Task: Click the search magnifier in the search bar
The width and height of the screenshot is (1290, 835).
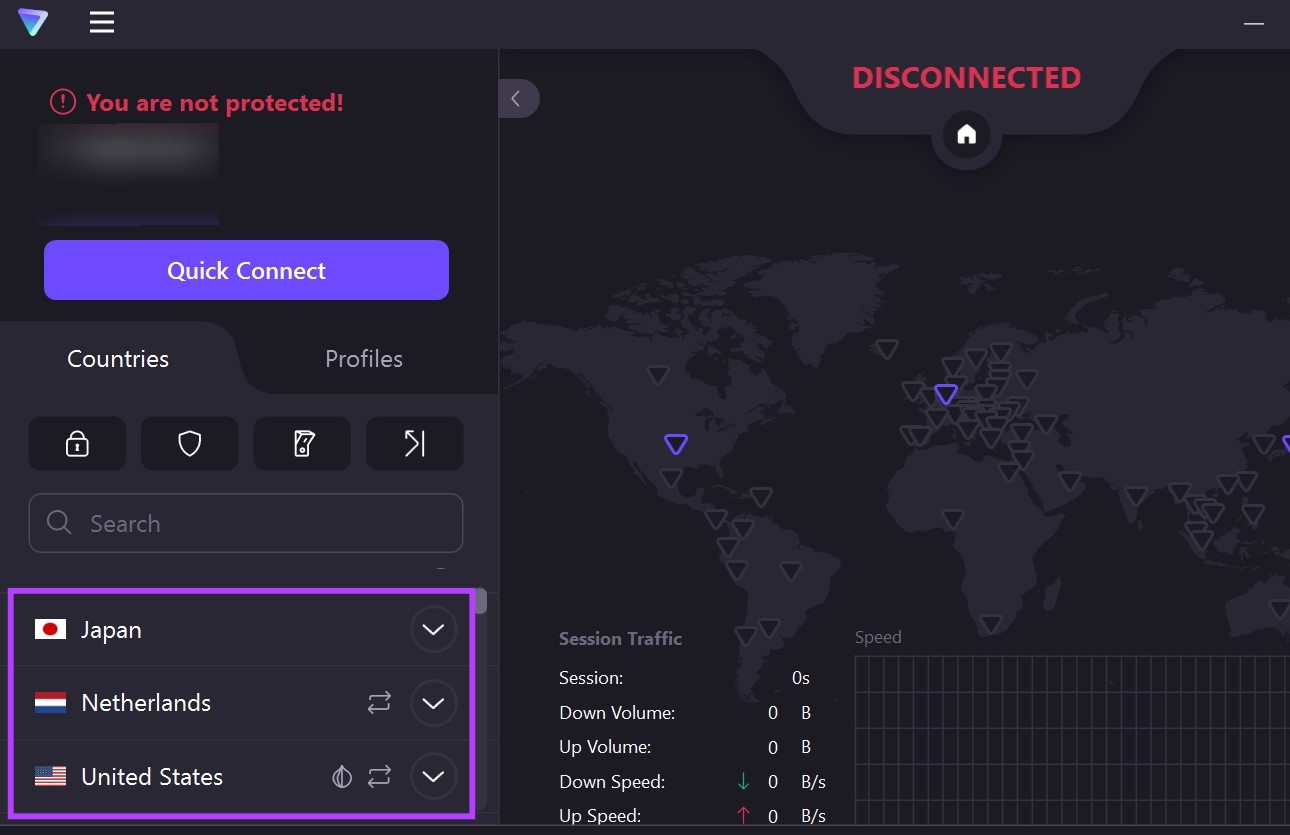Action: (58, 523)
